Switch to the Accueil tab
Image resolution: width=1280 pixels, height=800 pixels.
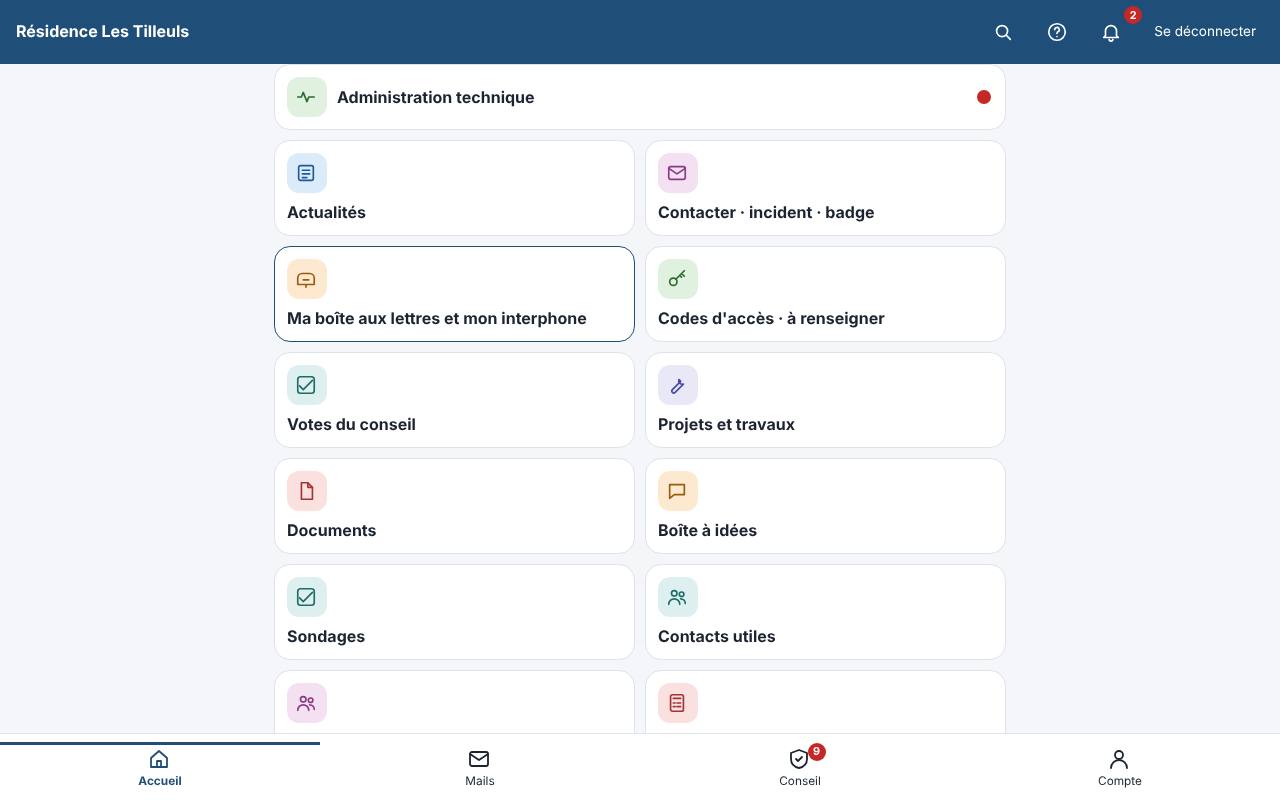160,768
